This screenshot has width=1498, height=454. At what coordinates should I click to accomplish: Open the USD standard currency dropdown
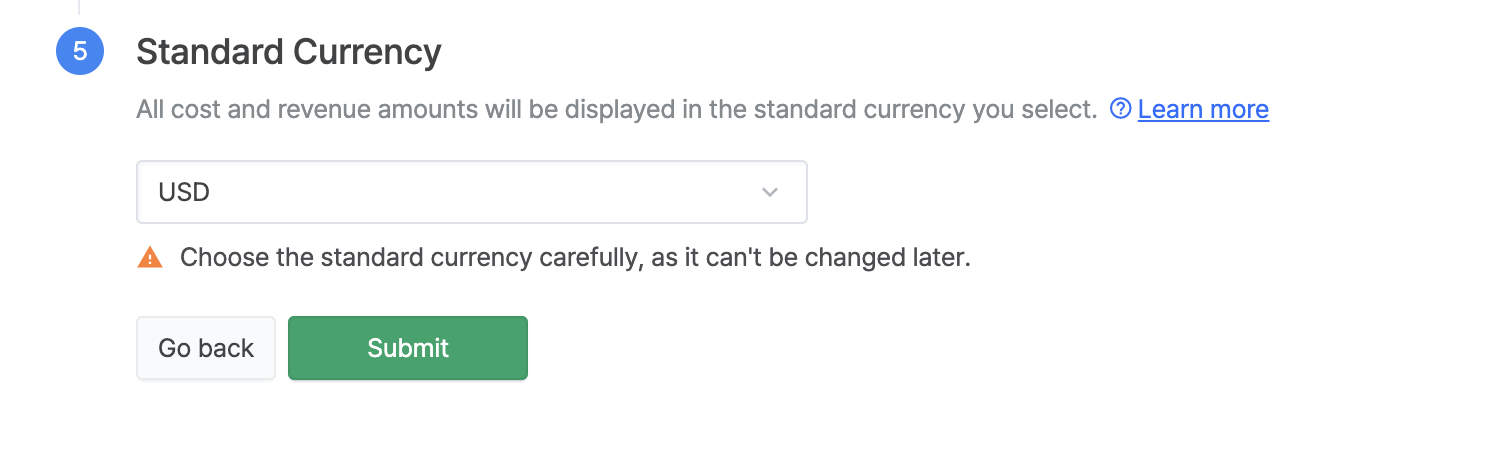point(472,192)
